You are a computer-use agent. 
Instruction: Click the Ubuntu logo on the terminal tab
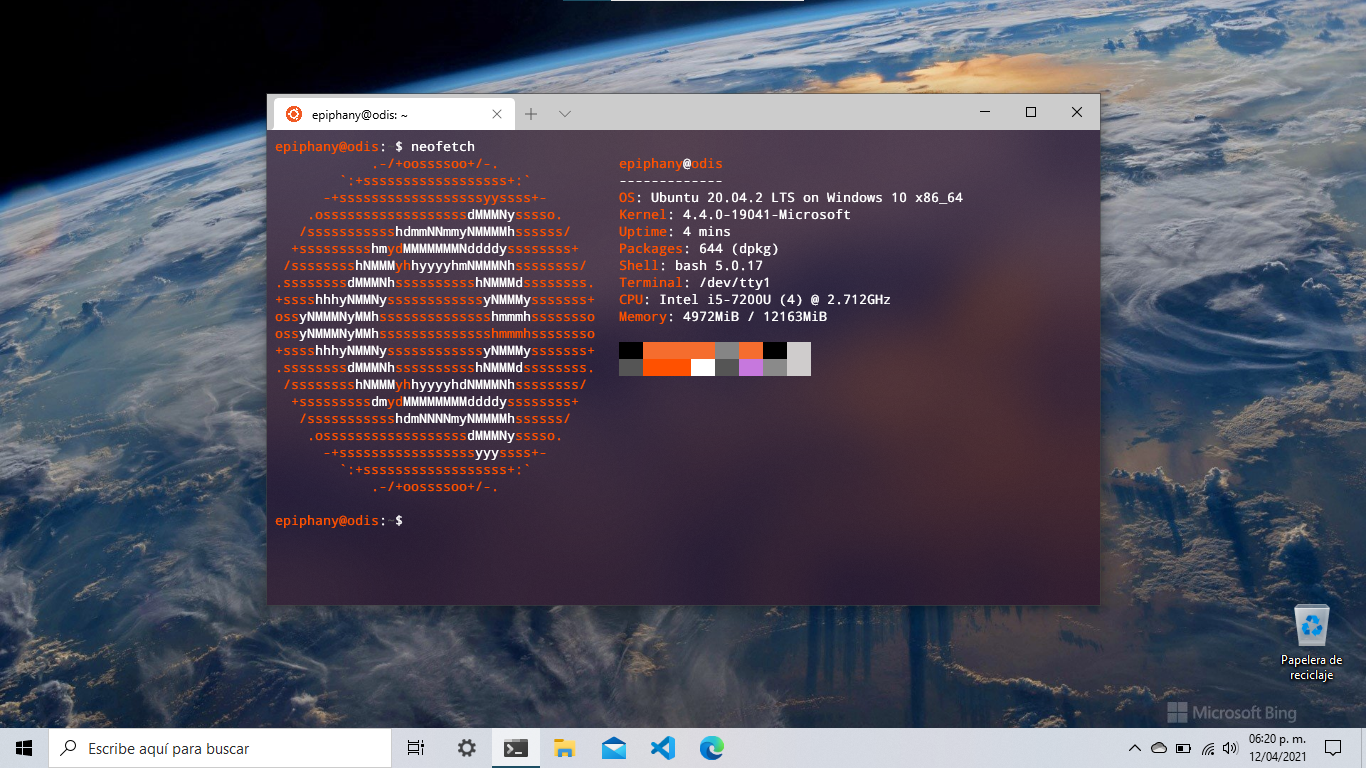[294, 114]
